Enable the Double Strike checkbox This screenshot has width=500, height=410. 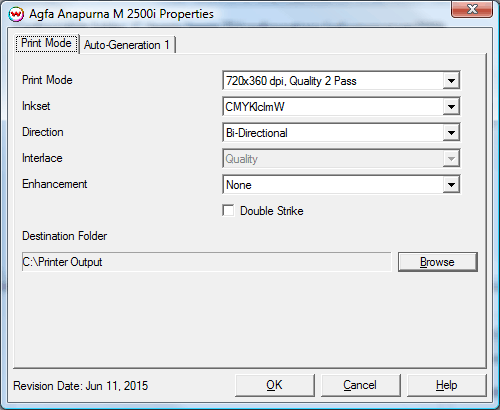point(228,211)
